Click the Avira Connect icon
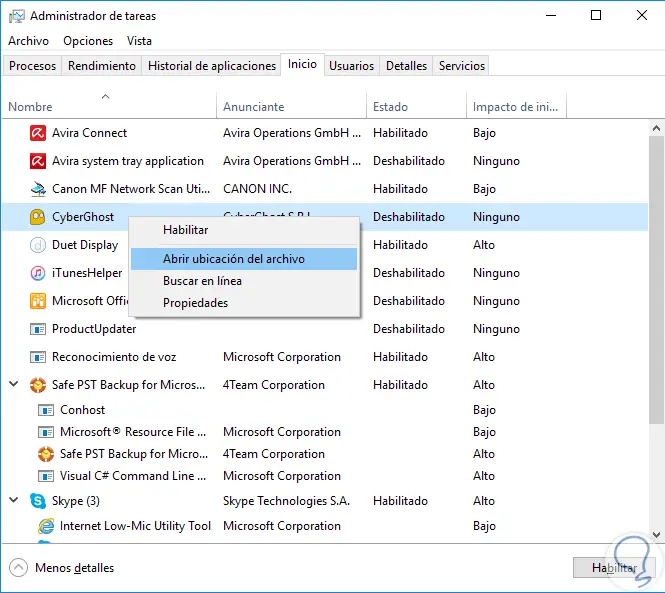 [x=38, y=133]
